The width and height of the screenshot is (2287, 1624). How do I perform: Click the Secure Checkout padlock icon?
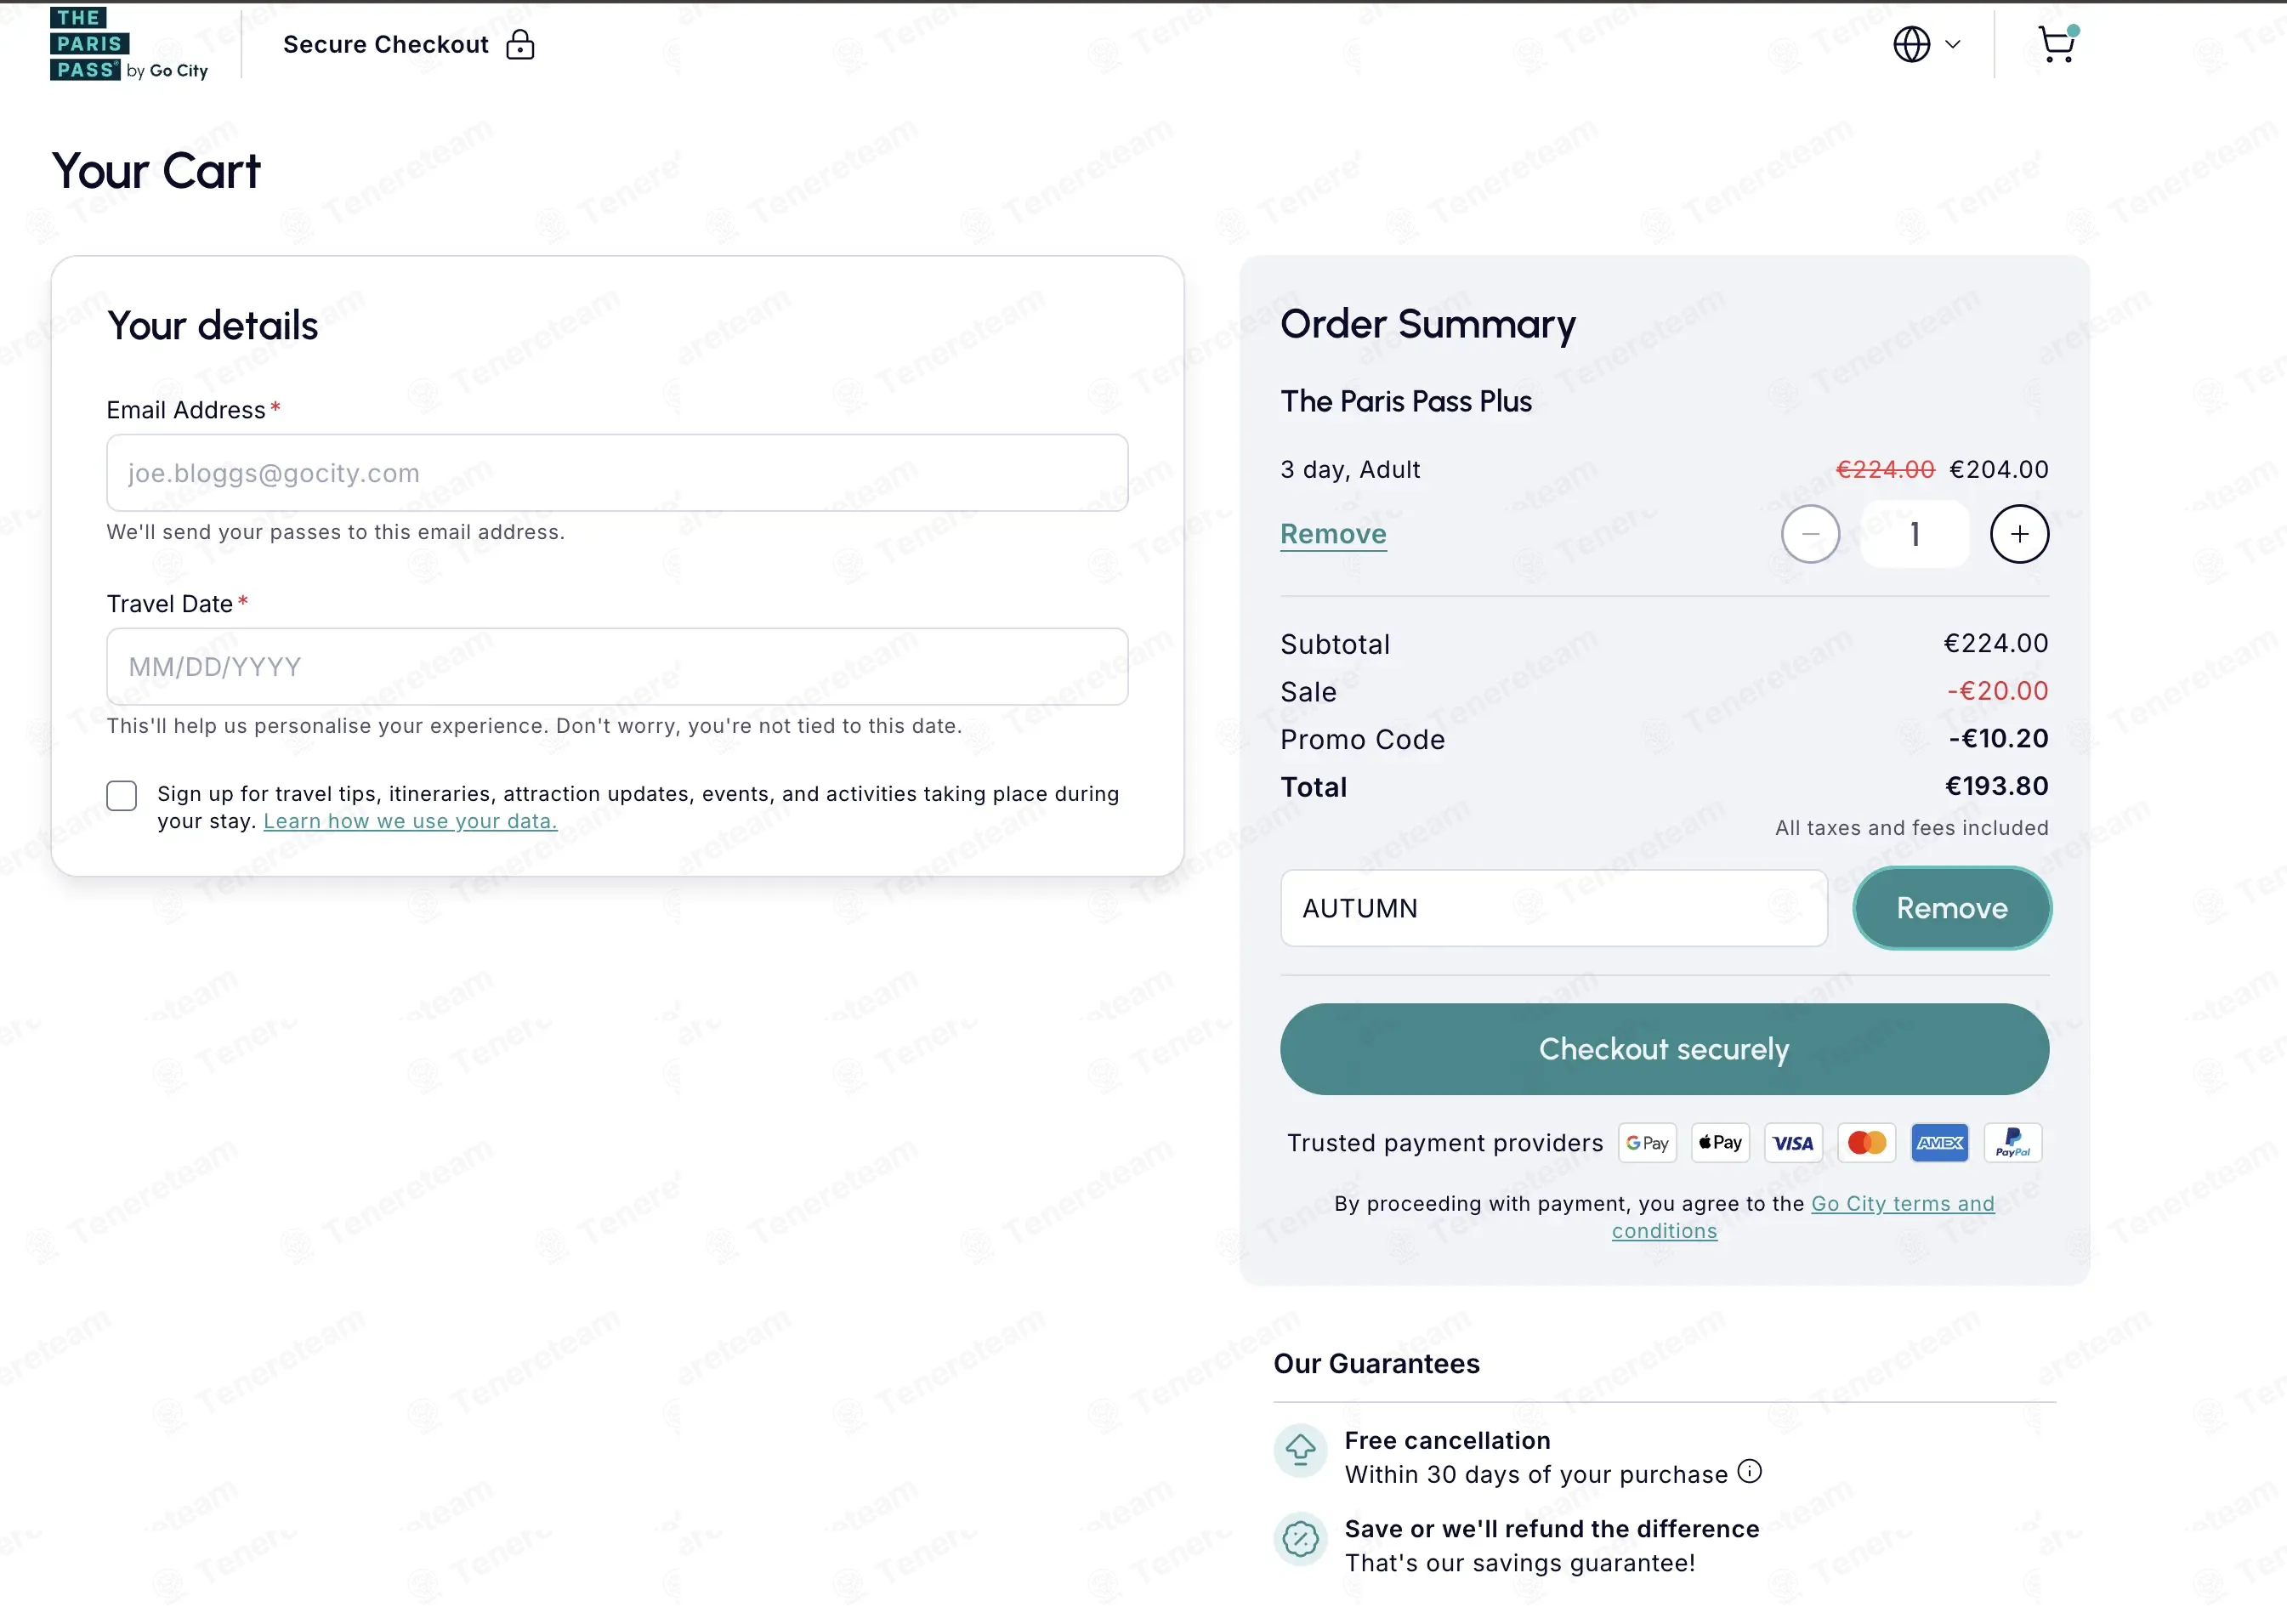[x=520, y=45]
